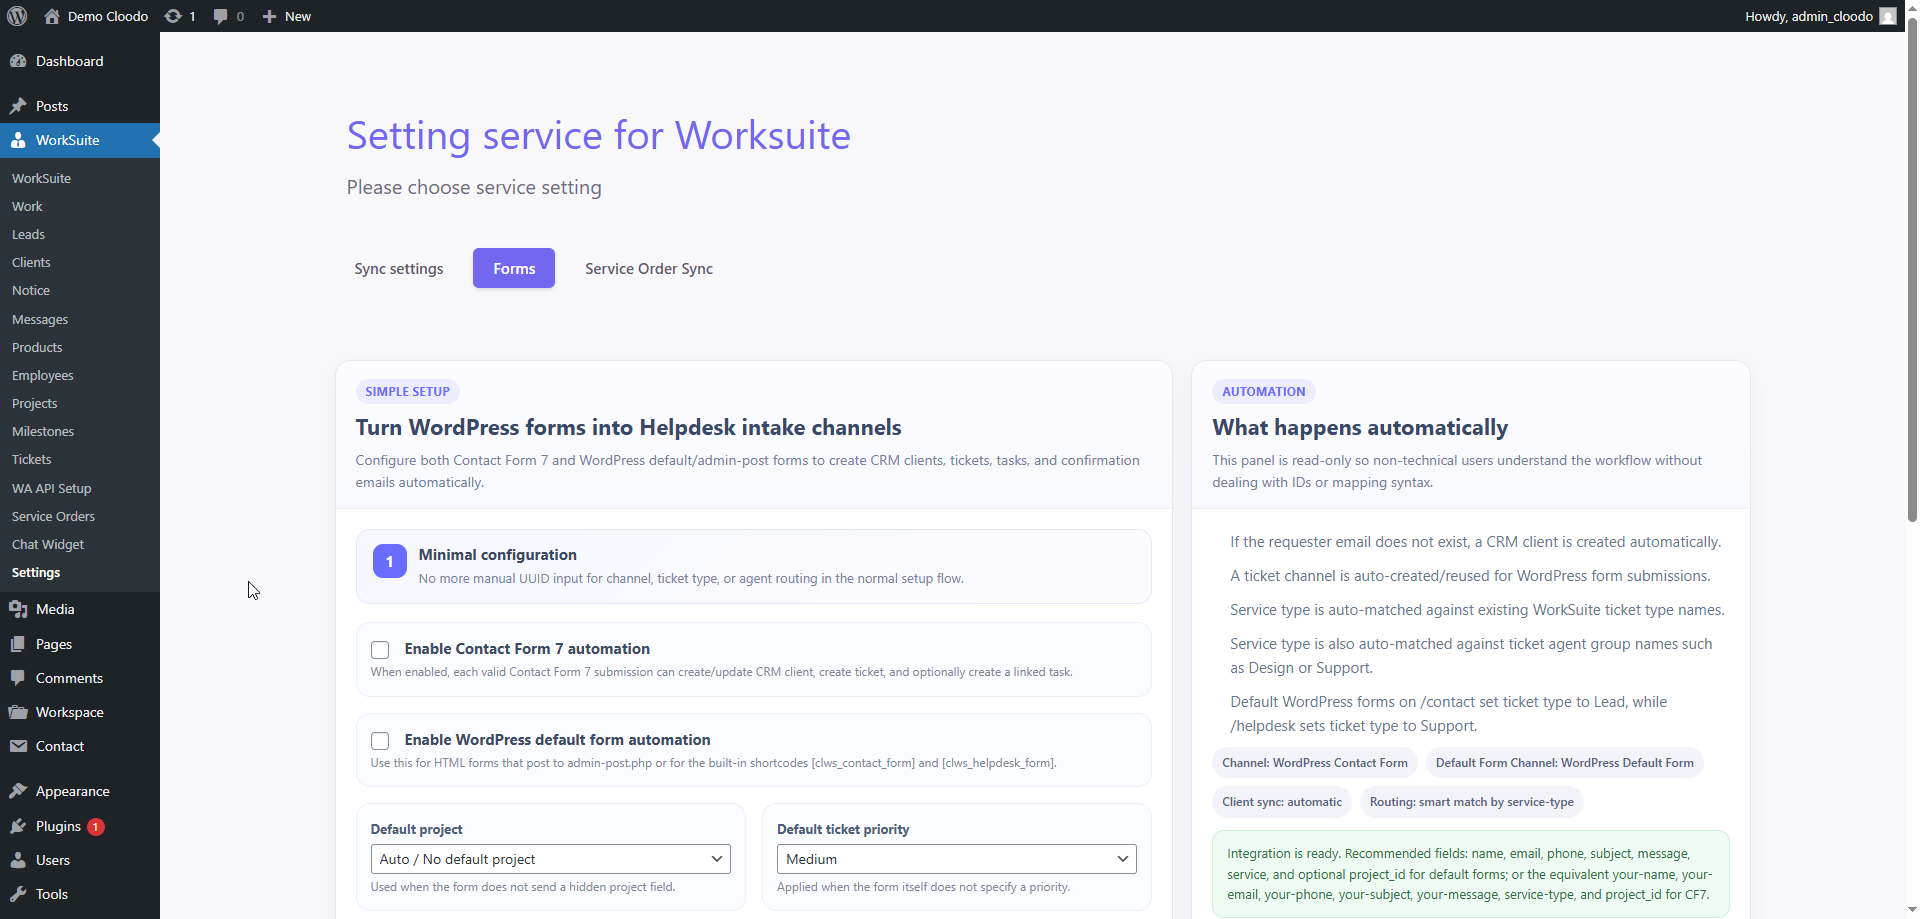
Task: Enable Contact Form 7 automation
Action: 379,650
